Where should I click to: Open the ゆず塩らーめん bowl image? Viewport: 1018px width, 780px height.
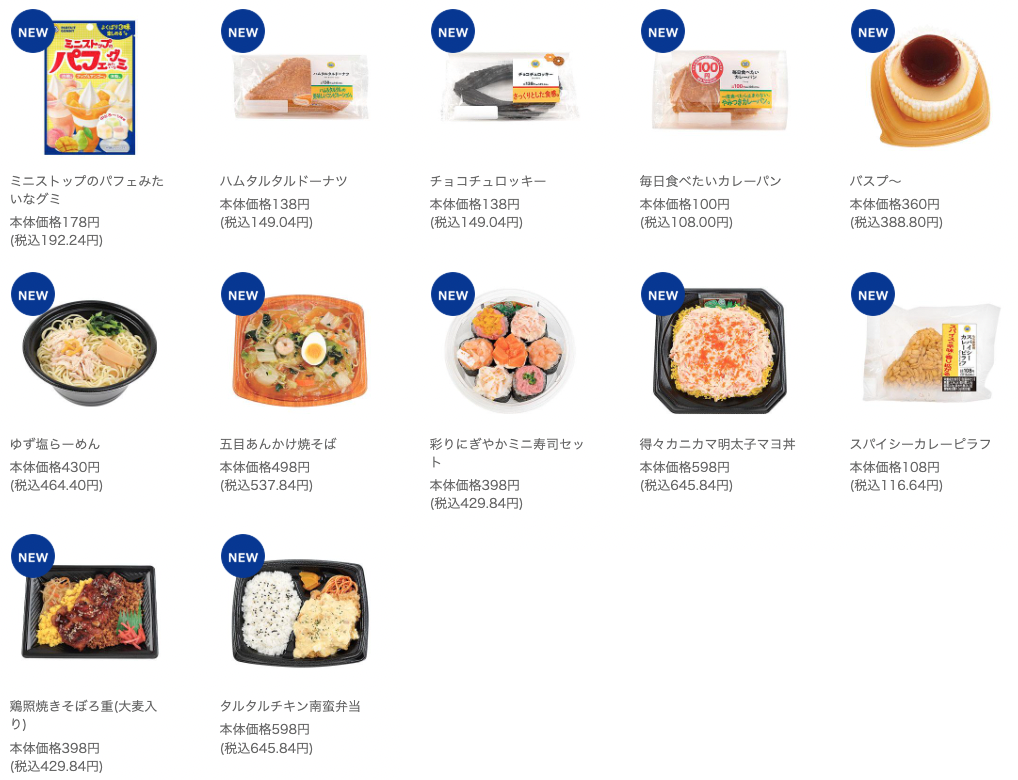[x=90, y=352]
